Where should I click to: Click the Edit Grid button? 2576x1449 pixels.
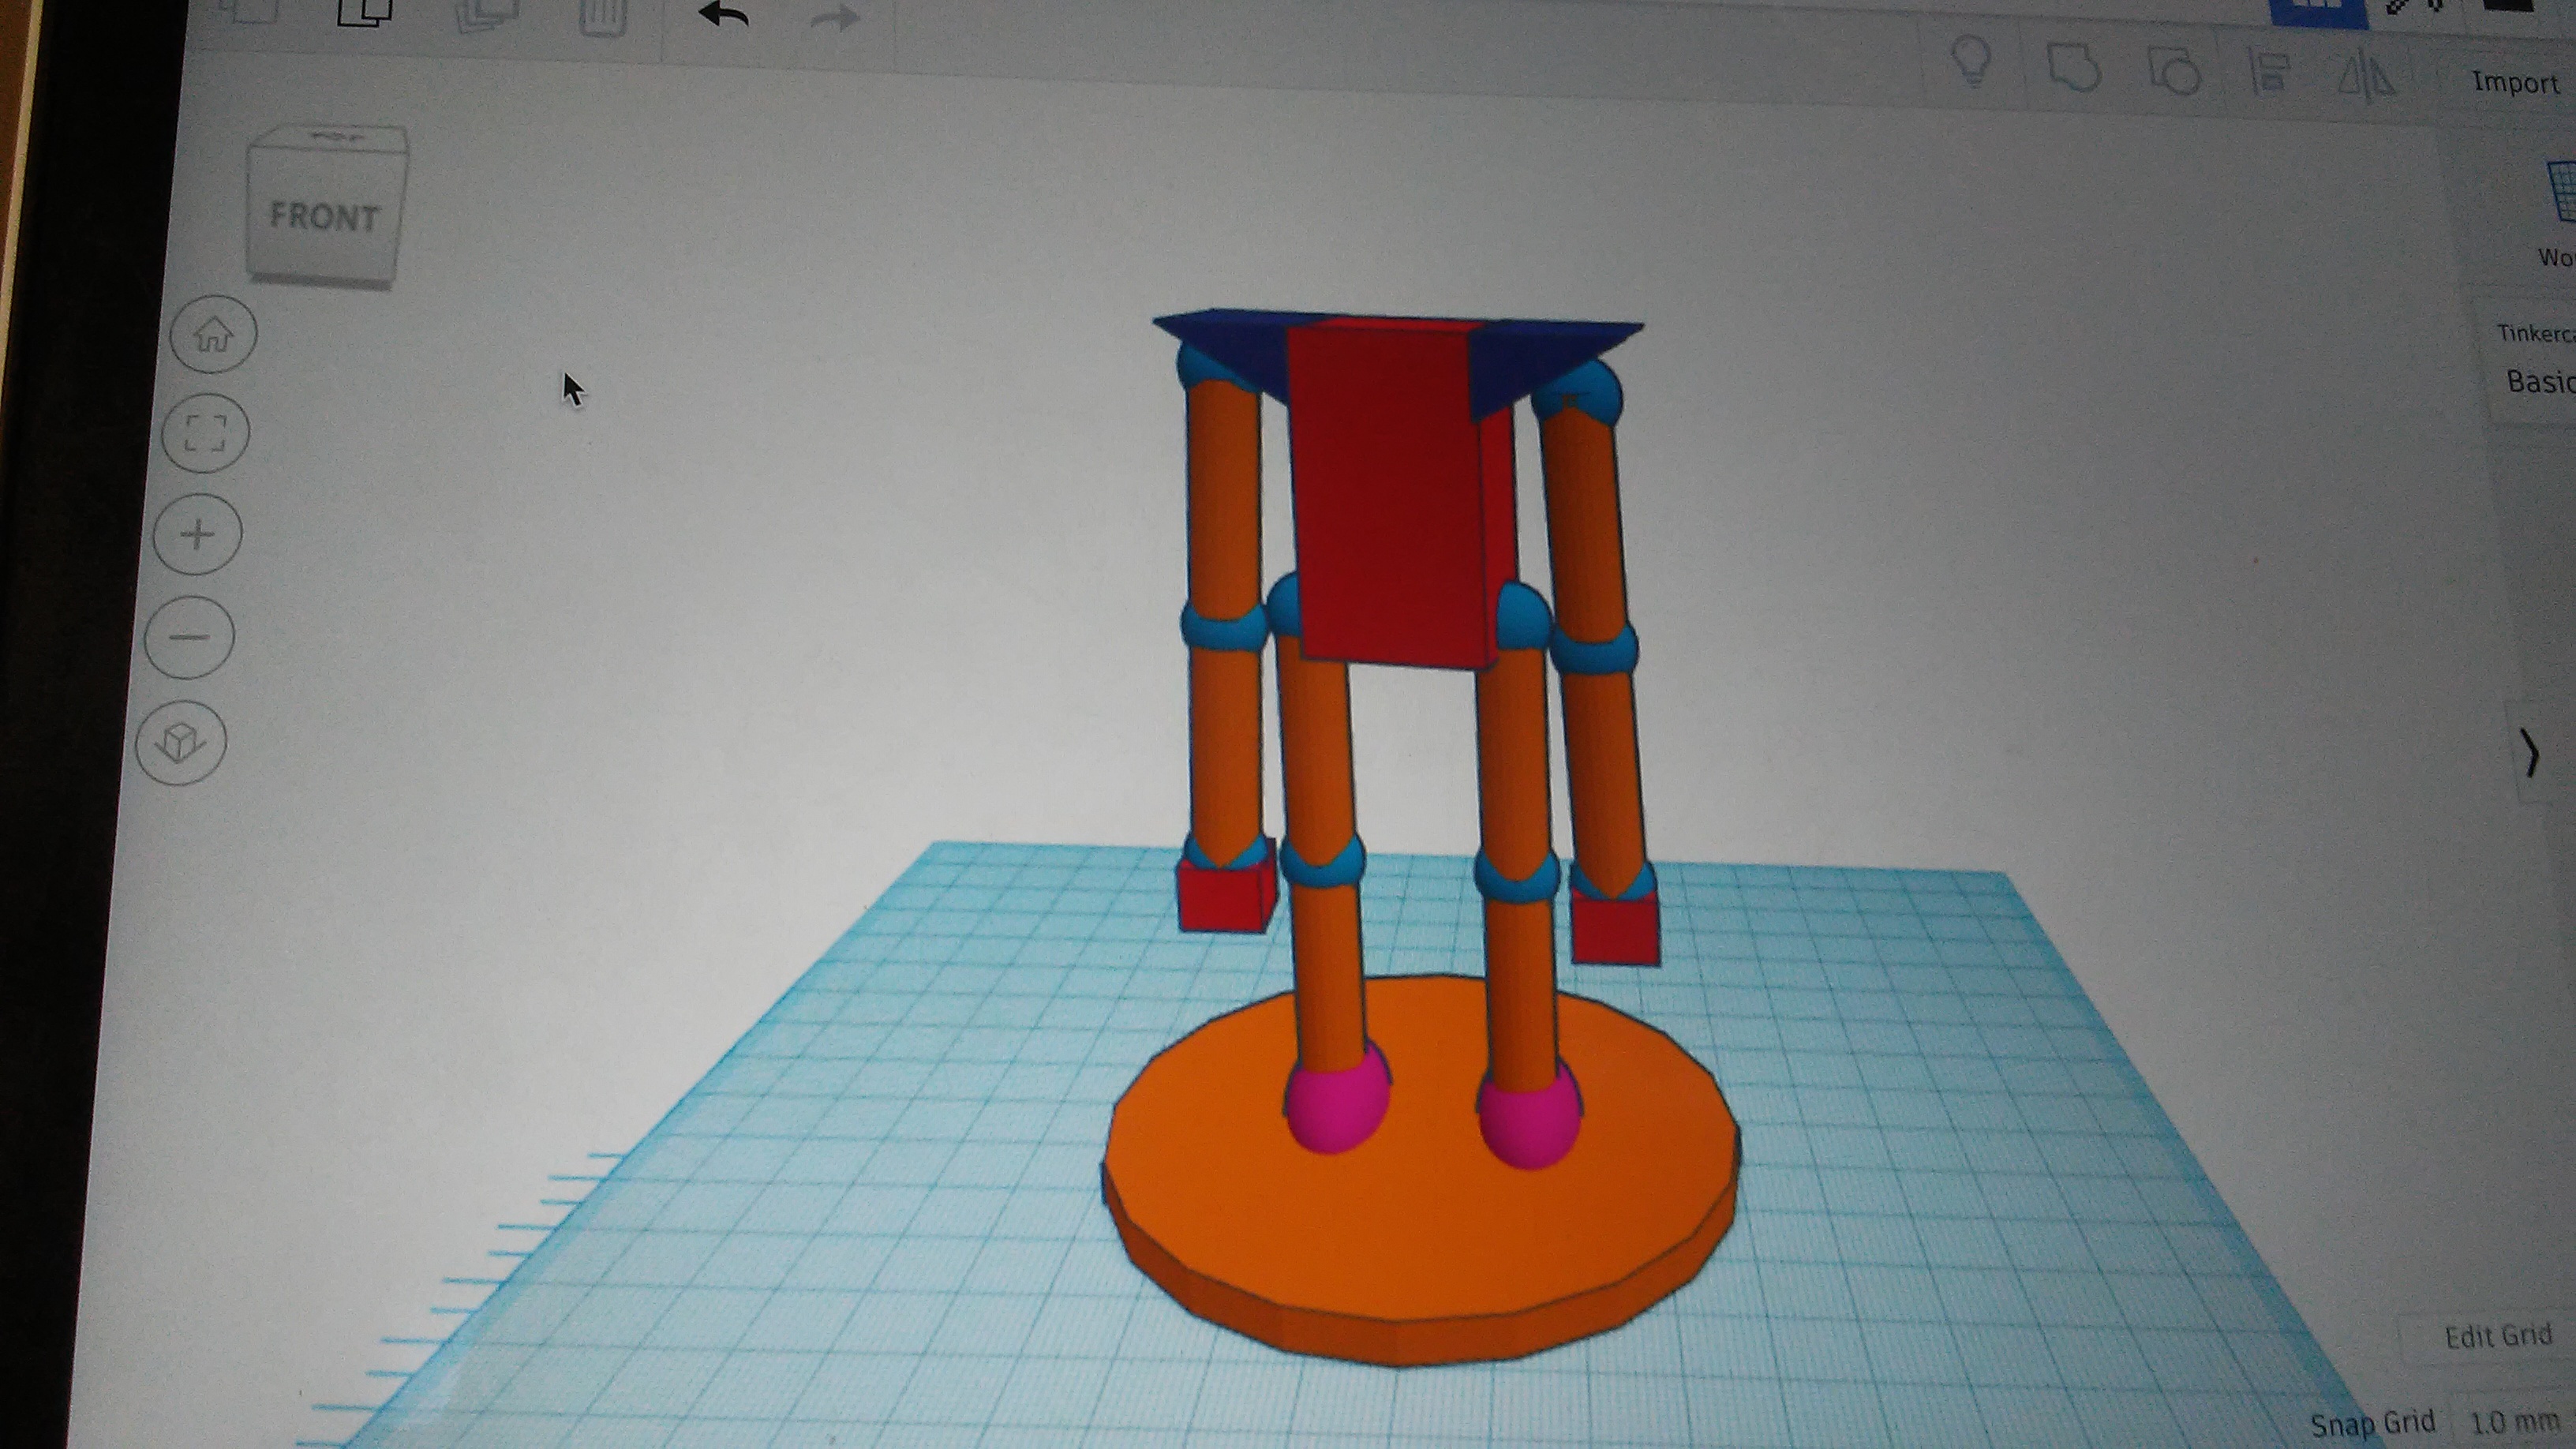click(2498, 1336)
